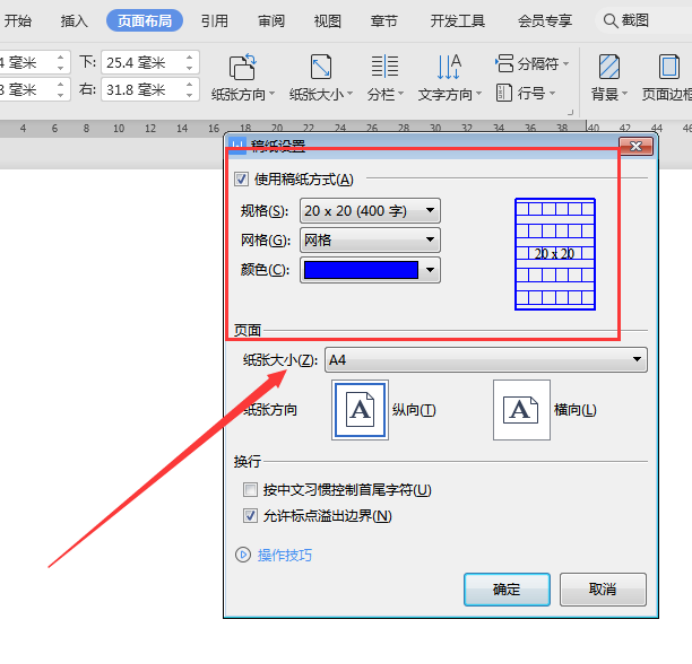Uncheck 使用稿纸方式 checkbox

tap(241, 179)
